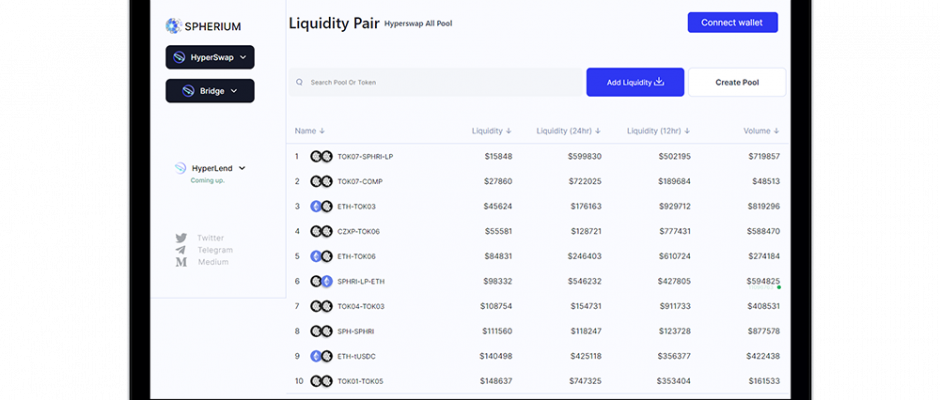940x400 pixels.
Task: Sort by Liquidity (24hr) column header
Action: point(568,131)
